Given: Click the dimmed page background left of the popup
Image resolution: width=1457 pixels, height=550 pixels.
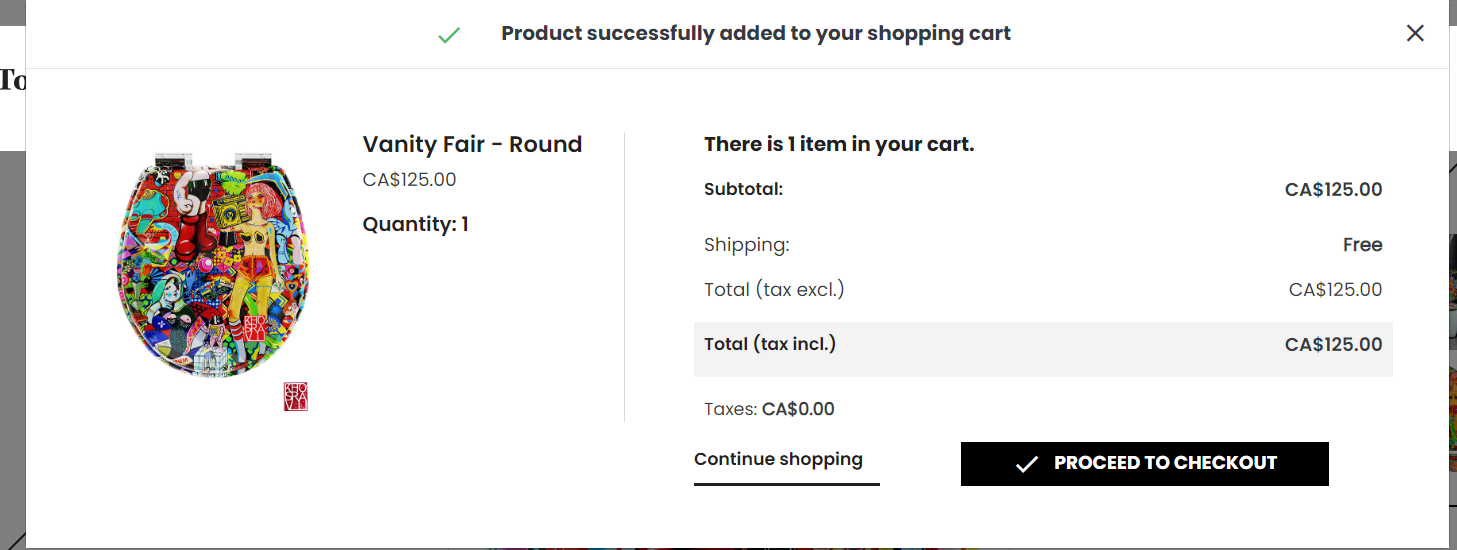Looking at the screenshot, I should click(12, 350).
